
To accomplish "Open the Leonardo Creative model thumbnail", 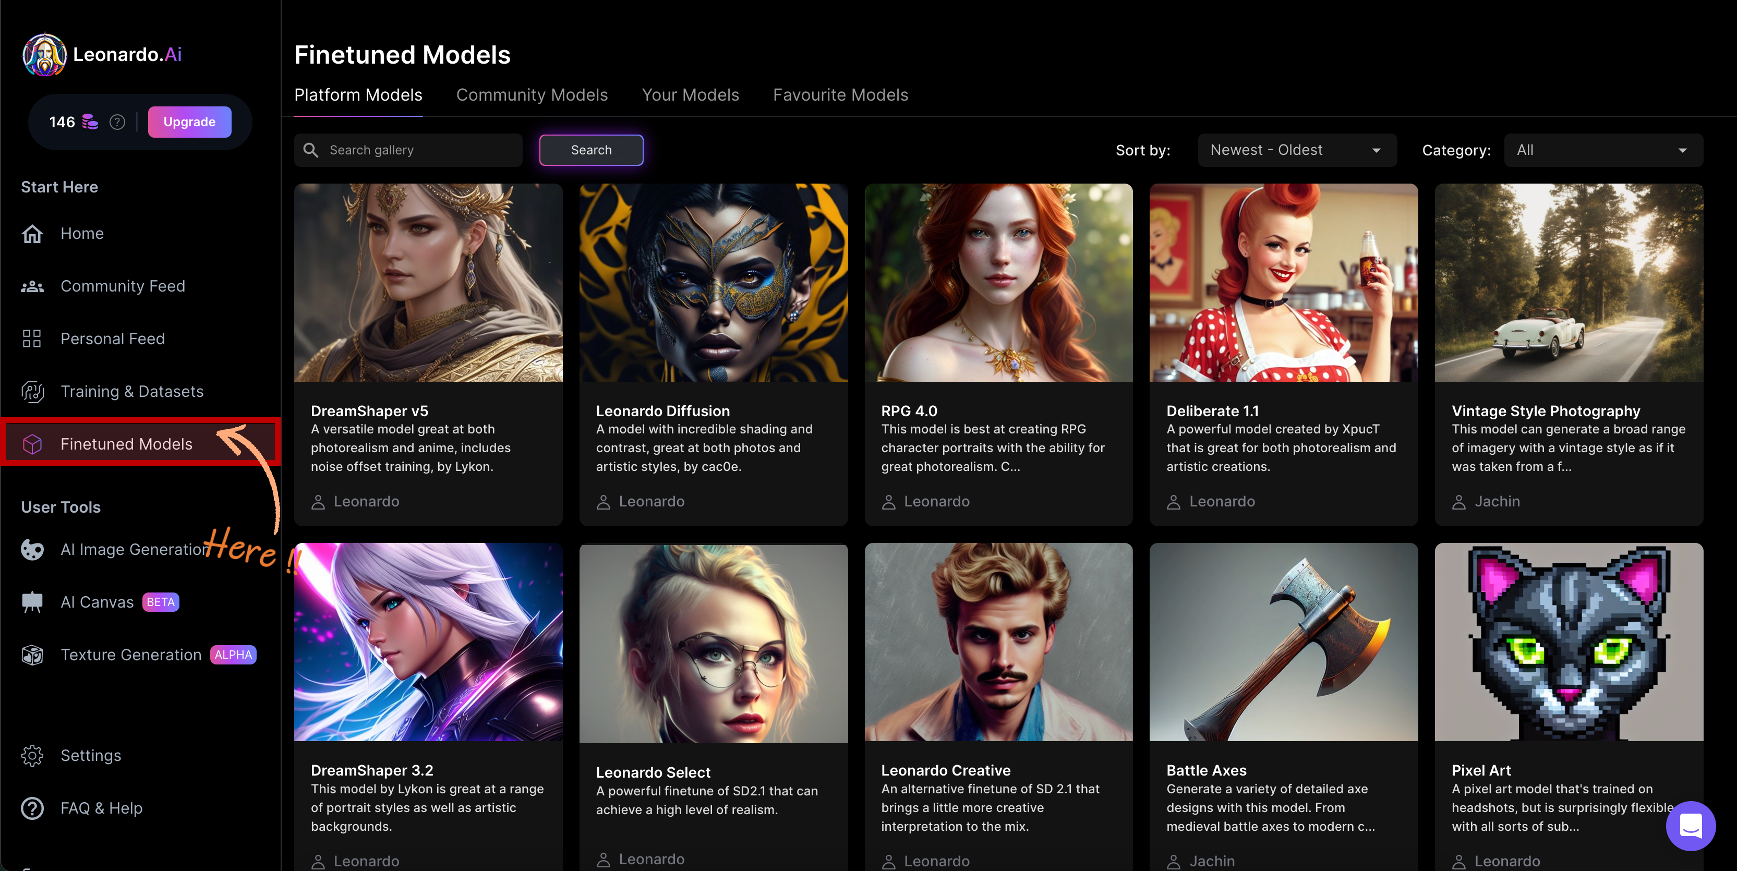I will click(x=999, y=642).
